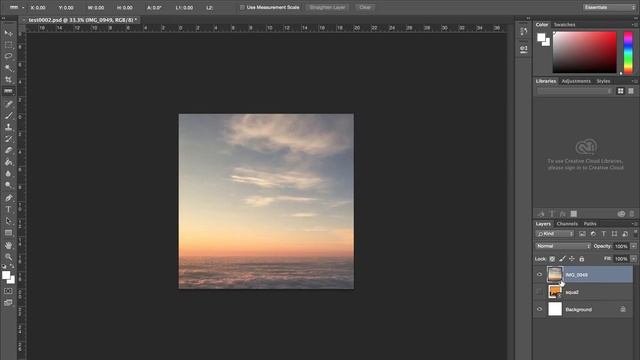Select the Brush tool
Image resolution: width=640 pixels, height=360 pixels.
click(8, 116)
